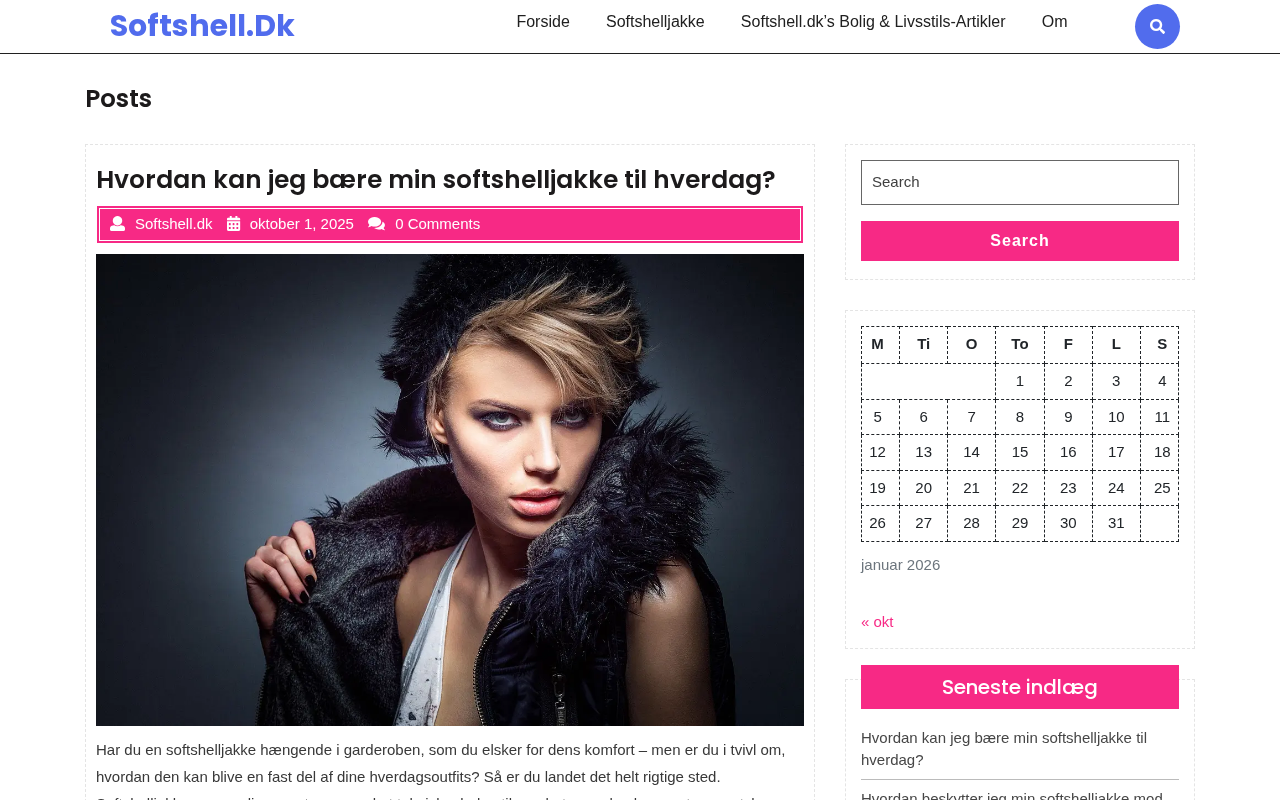Image resolution: width=1280 pixels, height=800 pixels.
Task: Open the post title about softshelljakke til hverdag
Action: pos(436,180)
